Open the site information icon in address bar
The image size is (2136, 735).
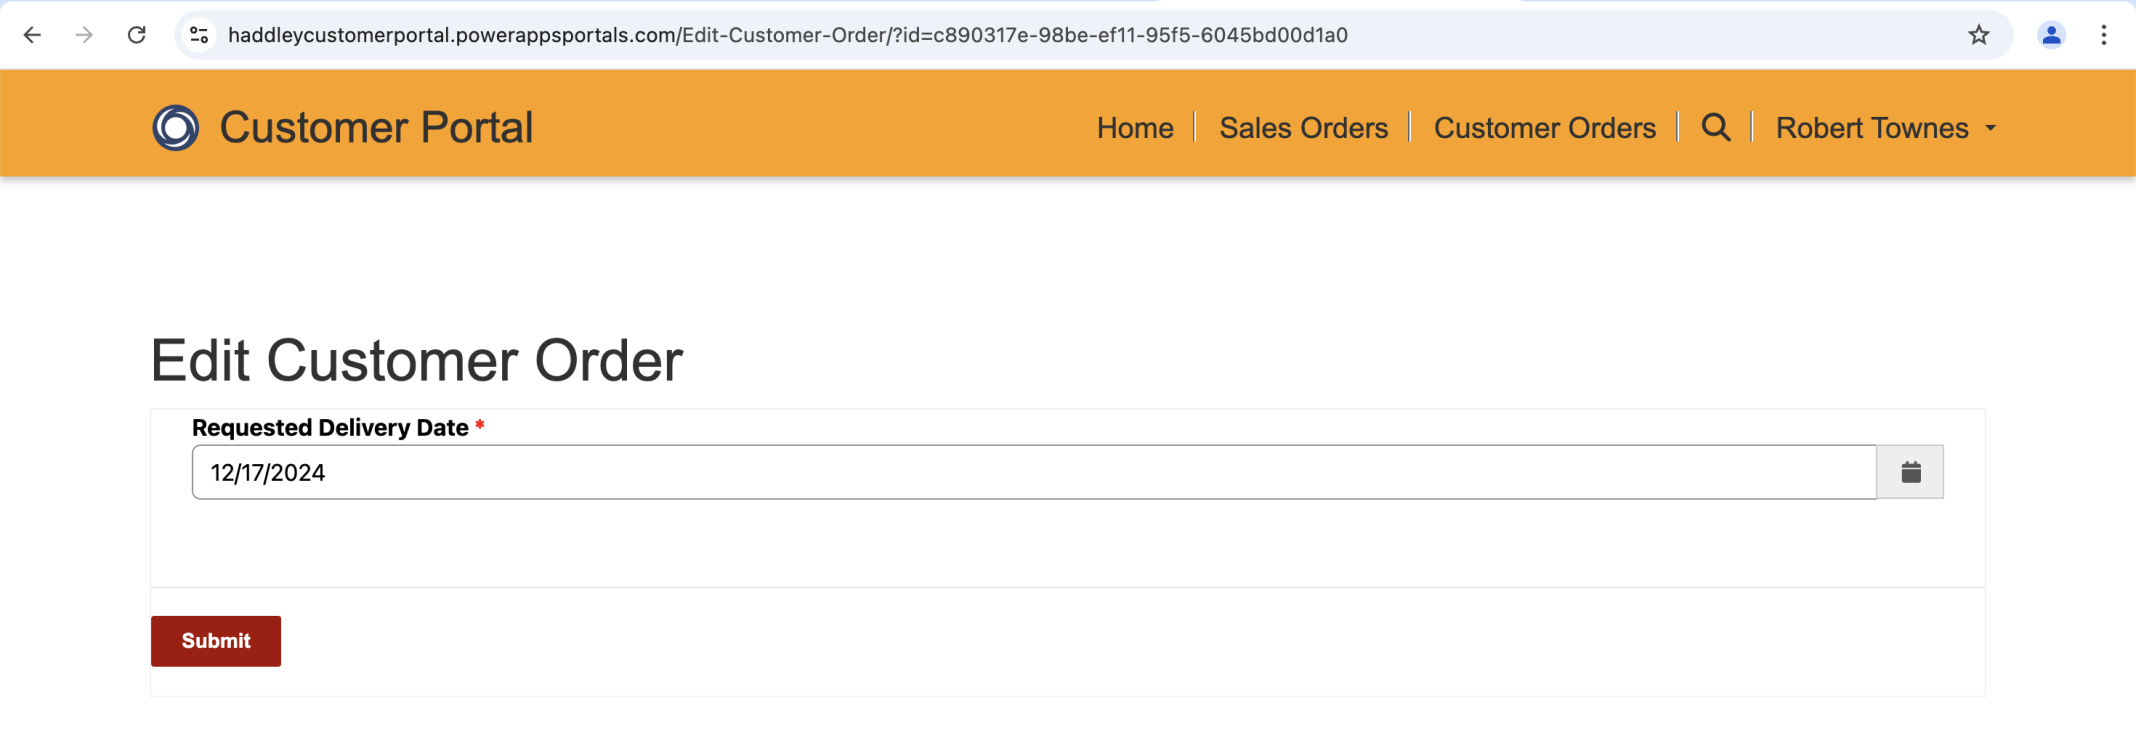pyautogui.click(x=199, y=35)
